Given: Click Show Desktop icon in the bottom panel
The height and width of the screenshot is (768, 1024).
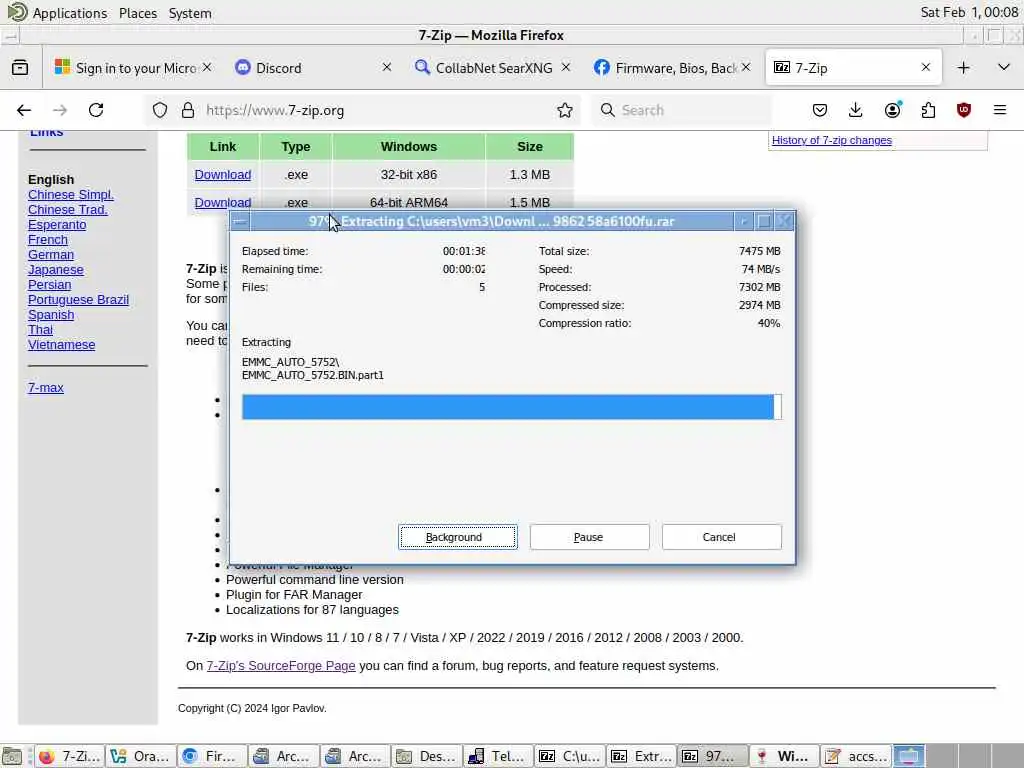Looking at the screenshot, I should (13, 756).
